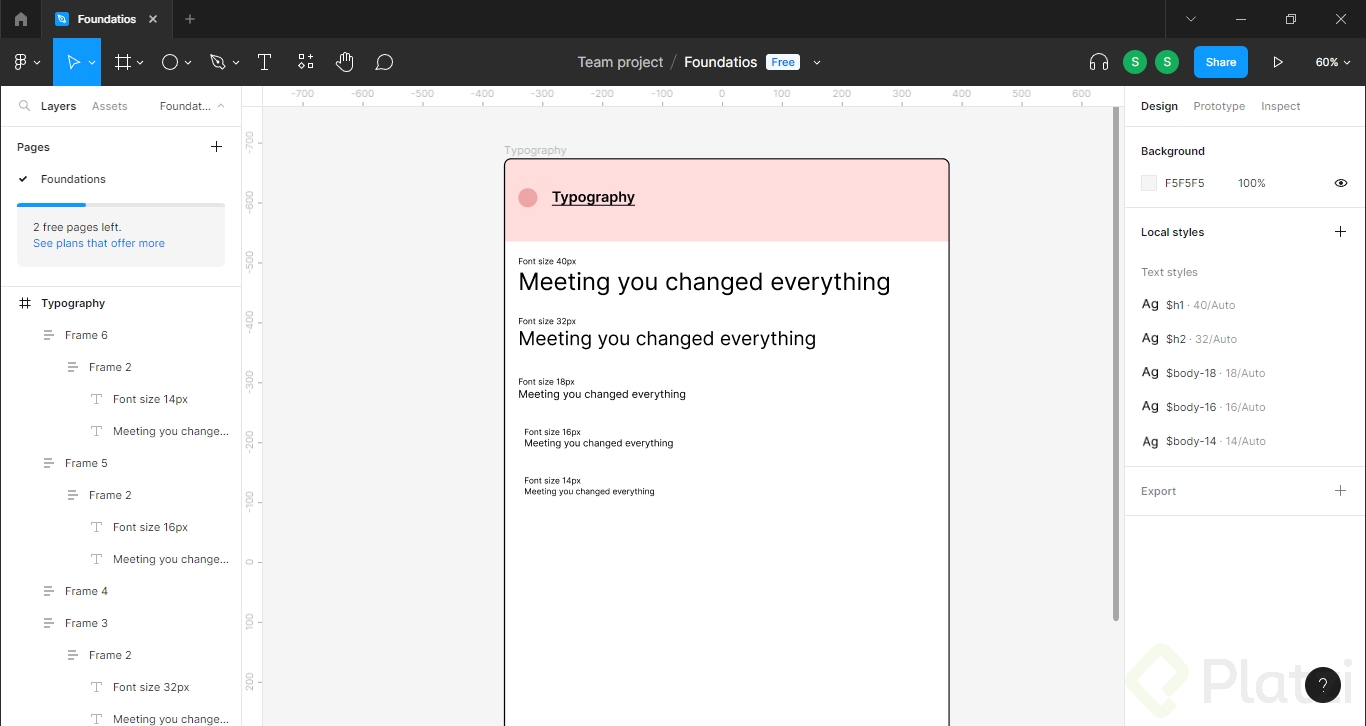Screen dimensions: 1366x726
Task: Click the pink circle on the canvas
Action: click(528, 198)
